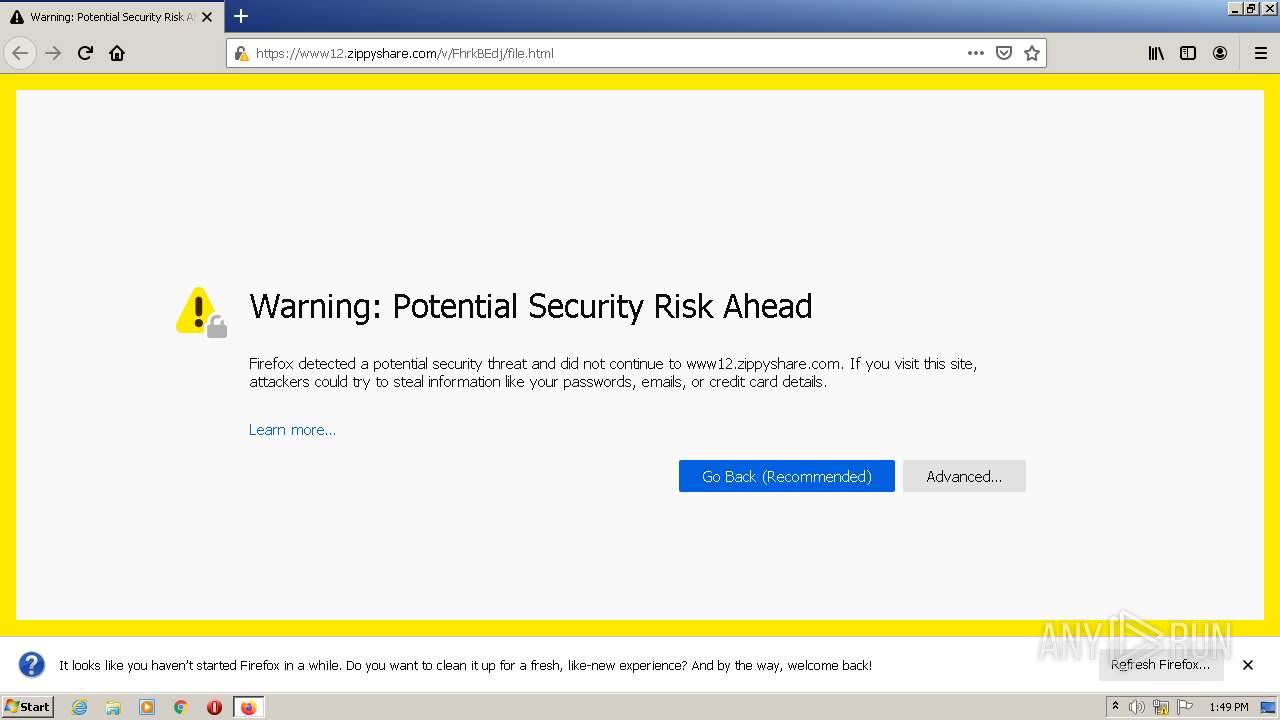Open the Advanced... options
This screenshot has width=1280, height=720.
(964, 476)
